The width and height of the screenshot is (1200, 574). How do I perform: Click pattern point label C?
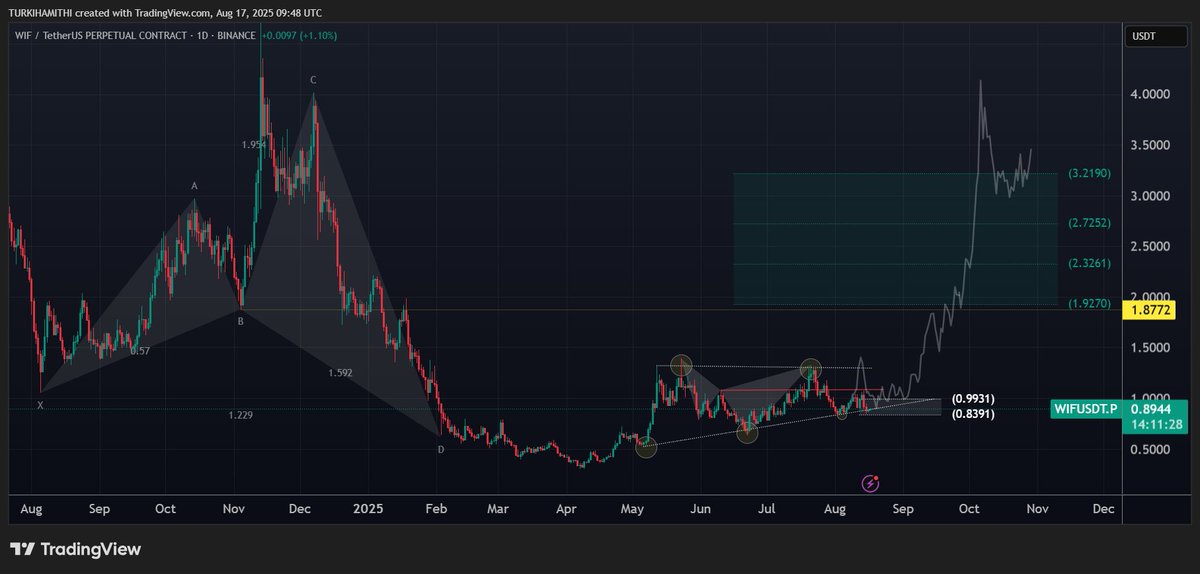coord(313,80)
